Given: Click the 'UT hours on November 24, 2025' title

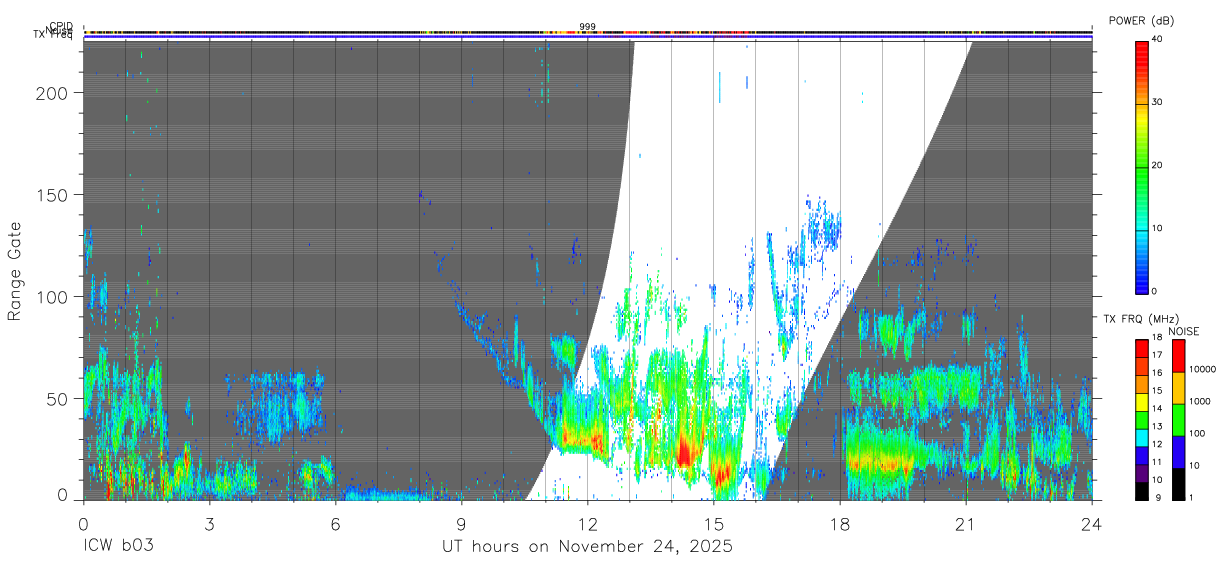Looking at the screenshot, I should tap(587, 547).
